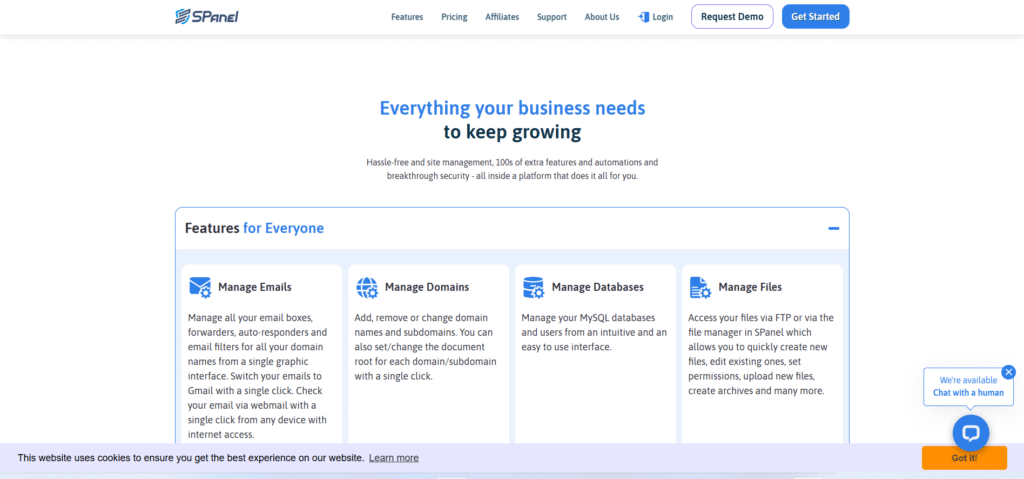This screenshot has height=479, width=1024.
Task: Go to the Pricing page
Action: tap(454, 17)
